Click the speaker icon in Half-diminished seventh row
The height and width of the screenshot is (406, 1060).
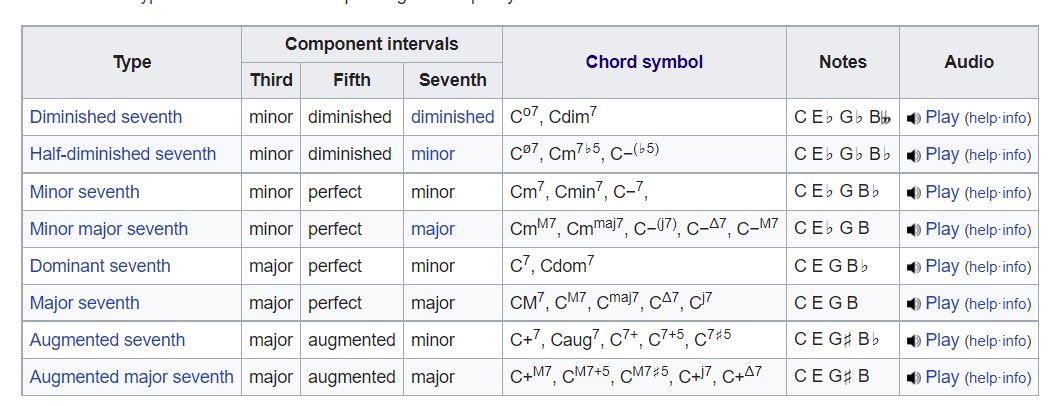pyautogui.click(x=913, y=155)
